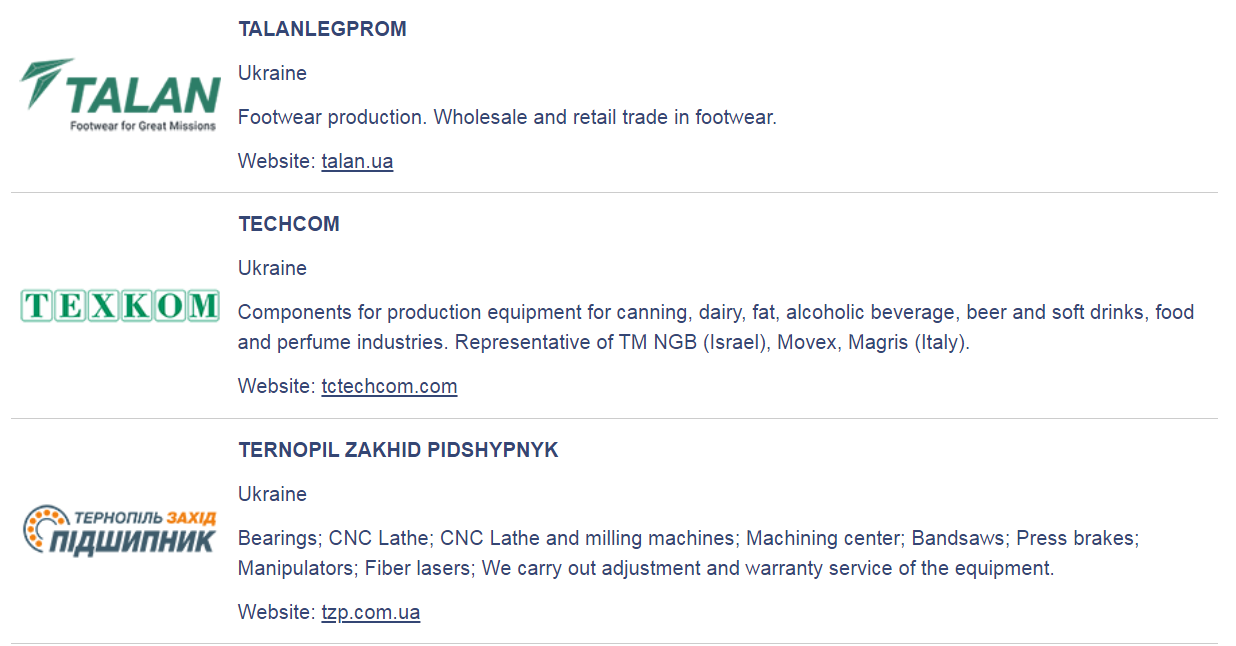Open the tctechcom.com website link
Image resolution: width=1236 pixels, height=646 pixels.
click(389, 386)
